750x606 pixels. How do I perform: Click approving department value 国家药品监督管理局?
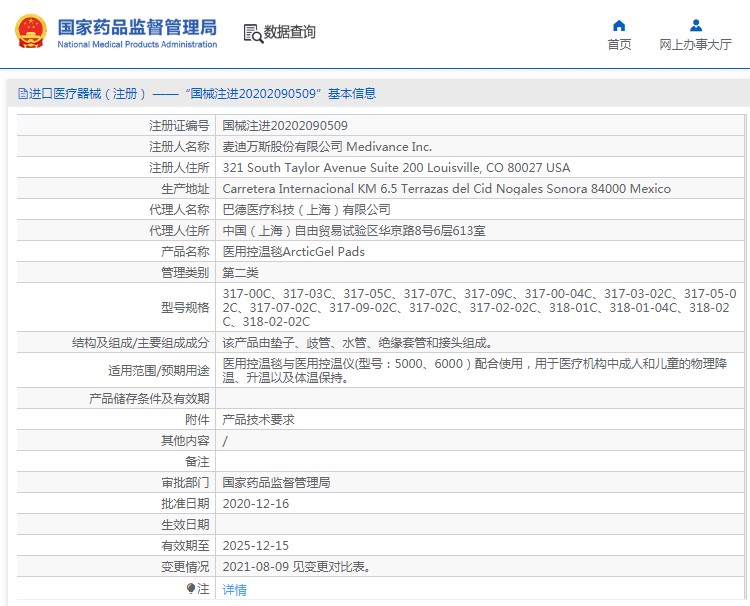click(x=276, y=483)
